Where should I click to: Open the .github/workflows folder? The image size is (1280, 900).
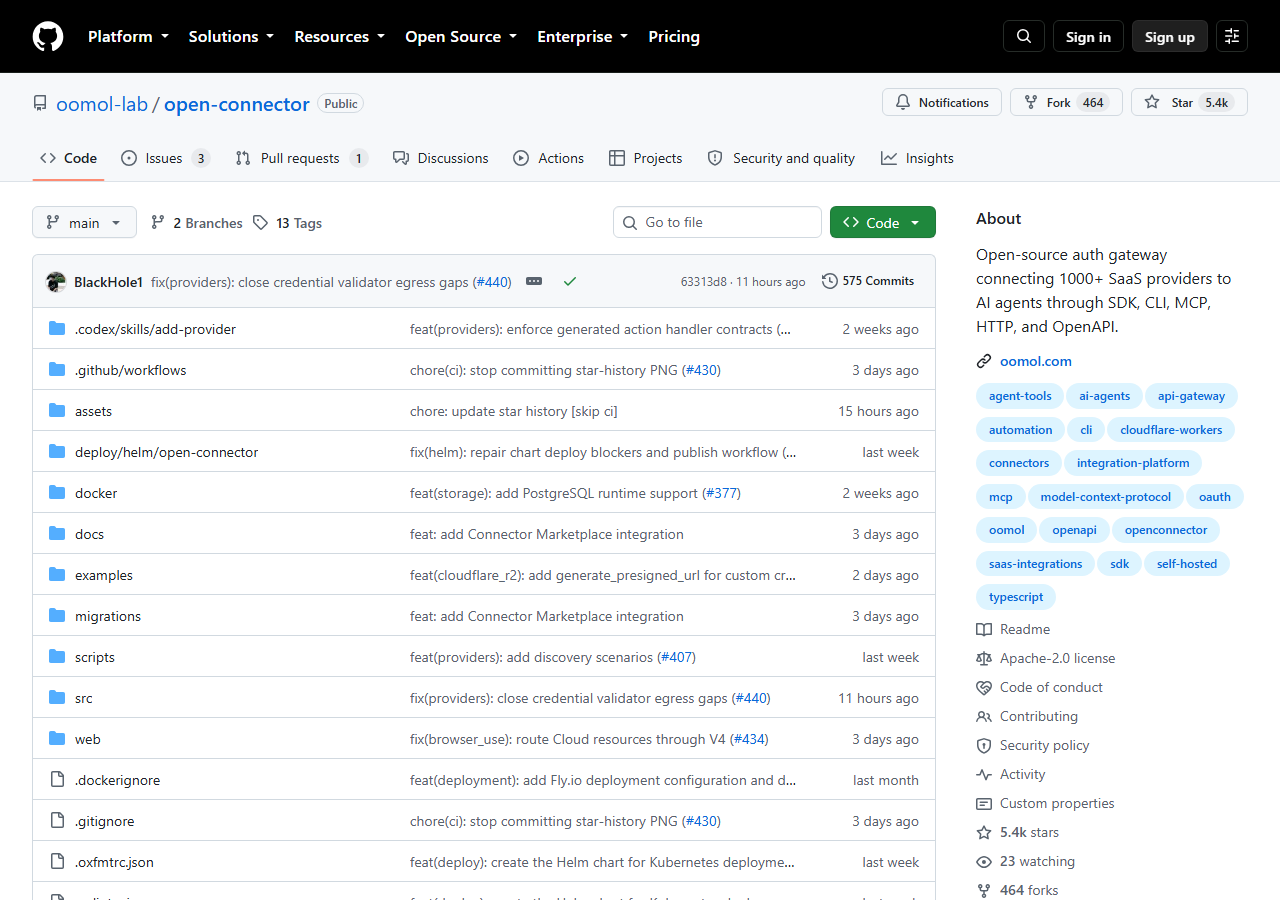131,370
